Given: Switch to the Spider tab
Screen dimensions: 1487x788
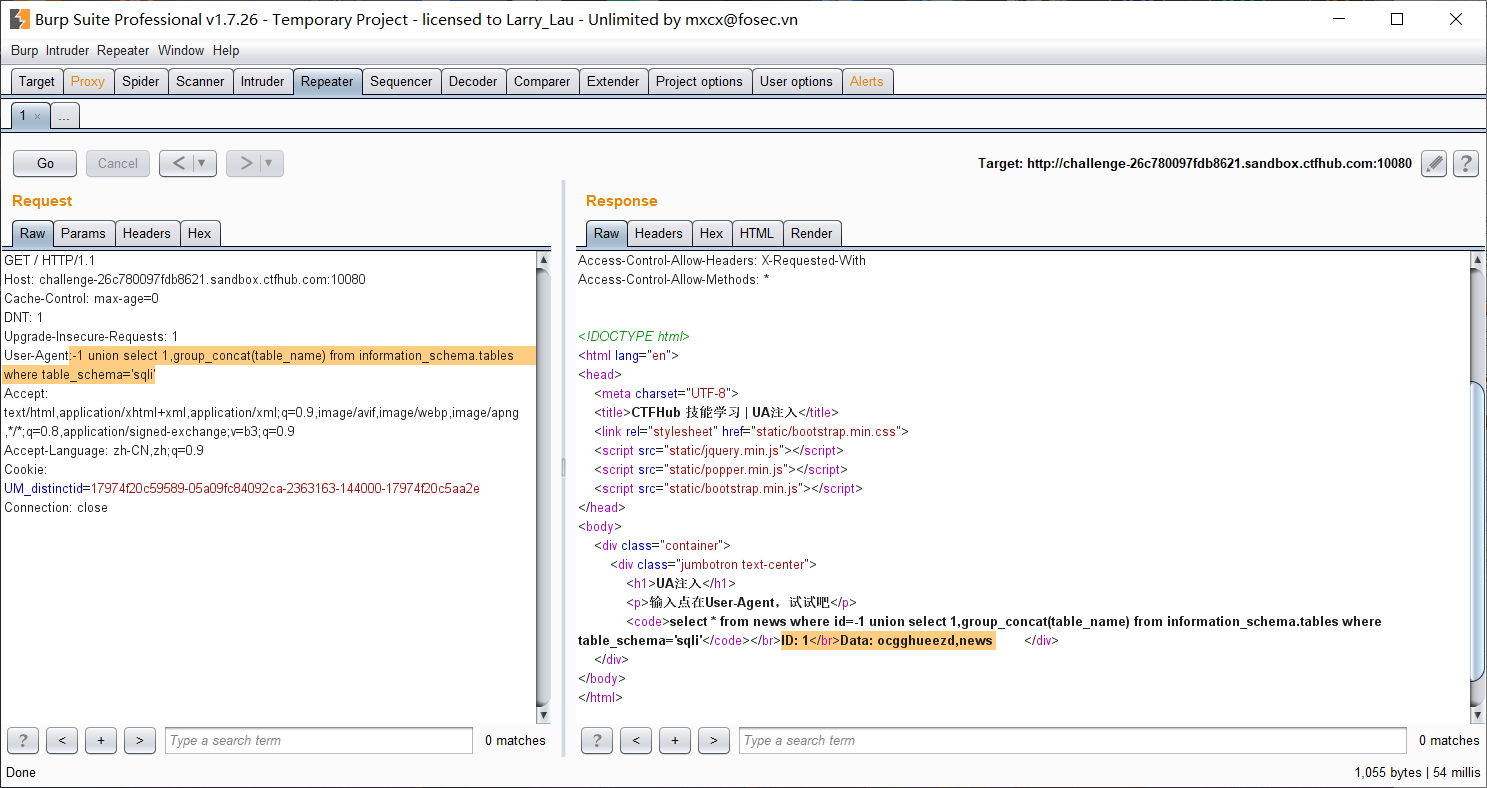Looking at the screenshot, I should point(141,82).
